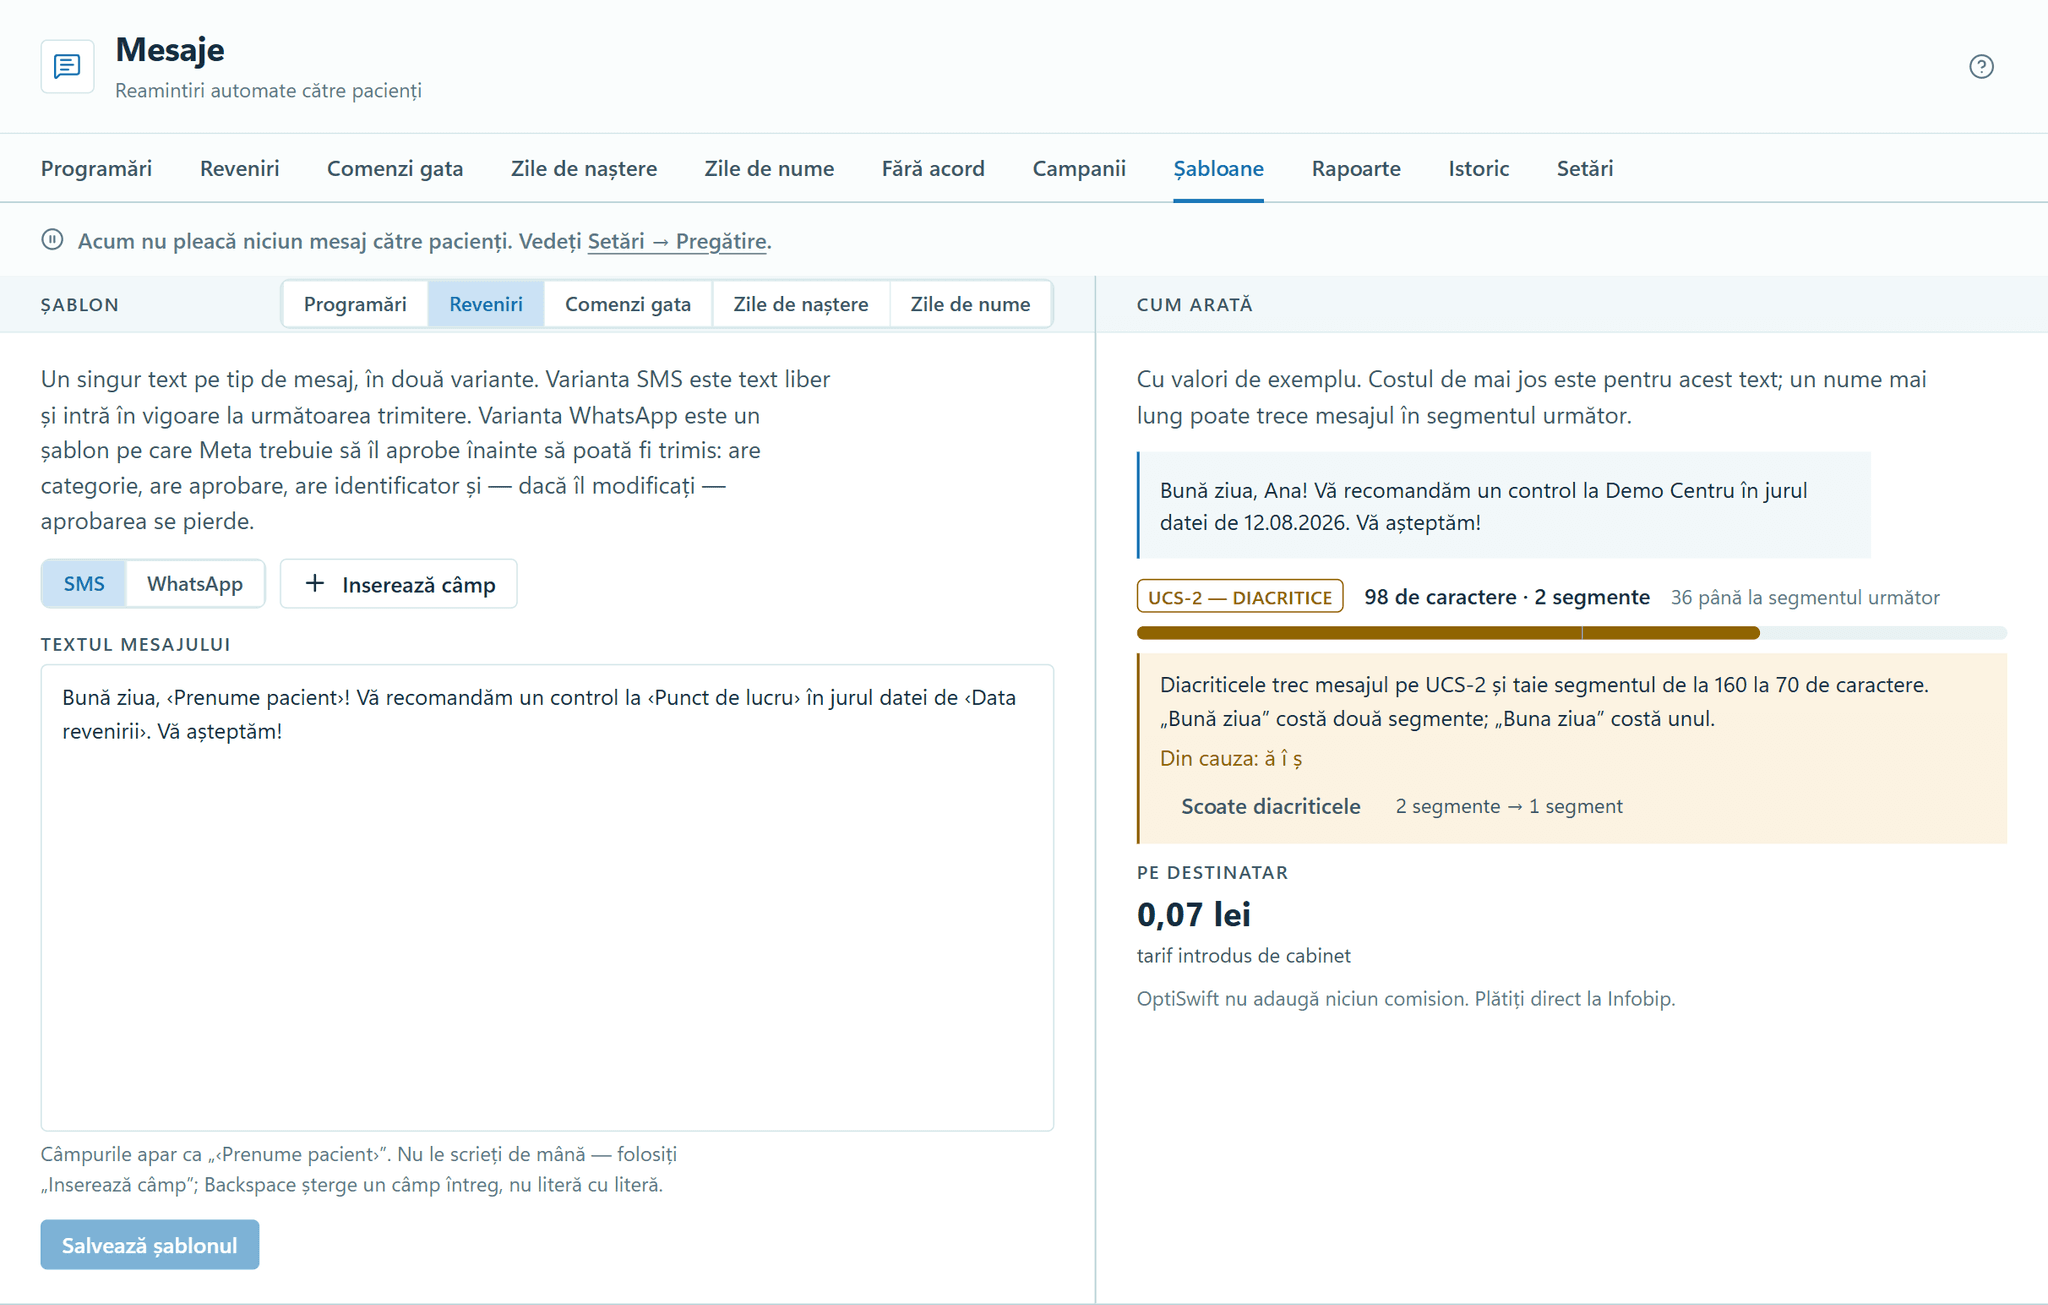Screen dimensions: 2048x1305
Task: View the Istoric tab
Action: [x=1478, y=168]
